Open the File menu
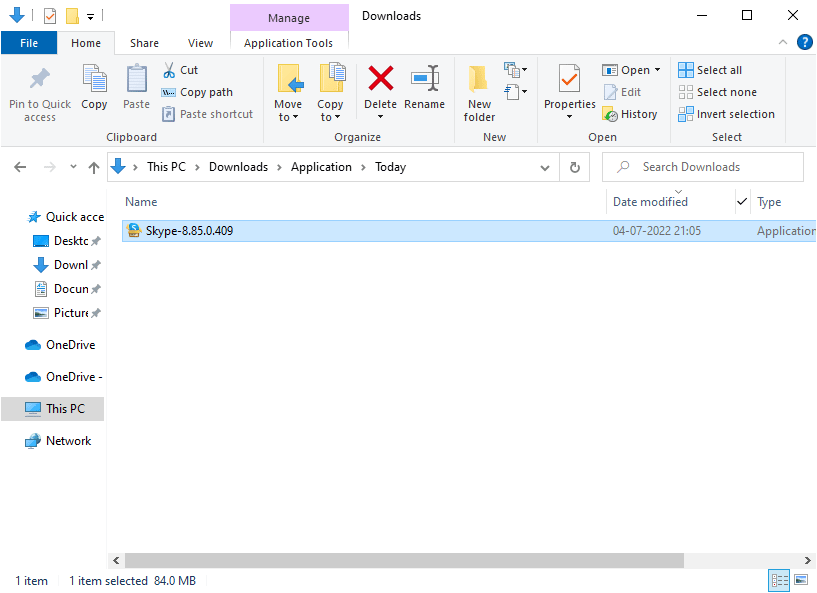Screen dimensions: 817x593 29,43
